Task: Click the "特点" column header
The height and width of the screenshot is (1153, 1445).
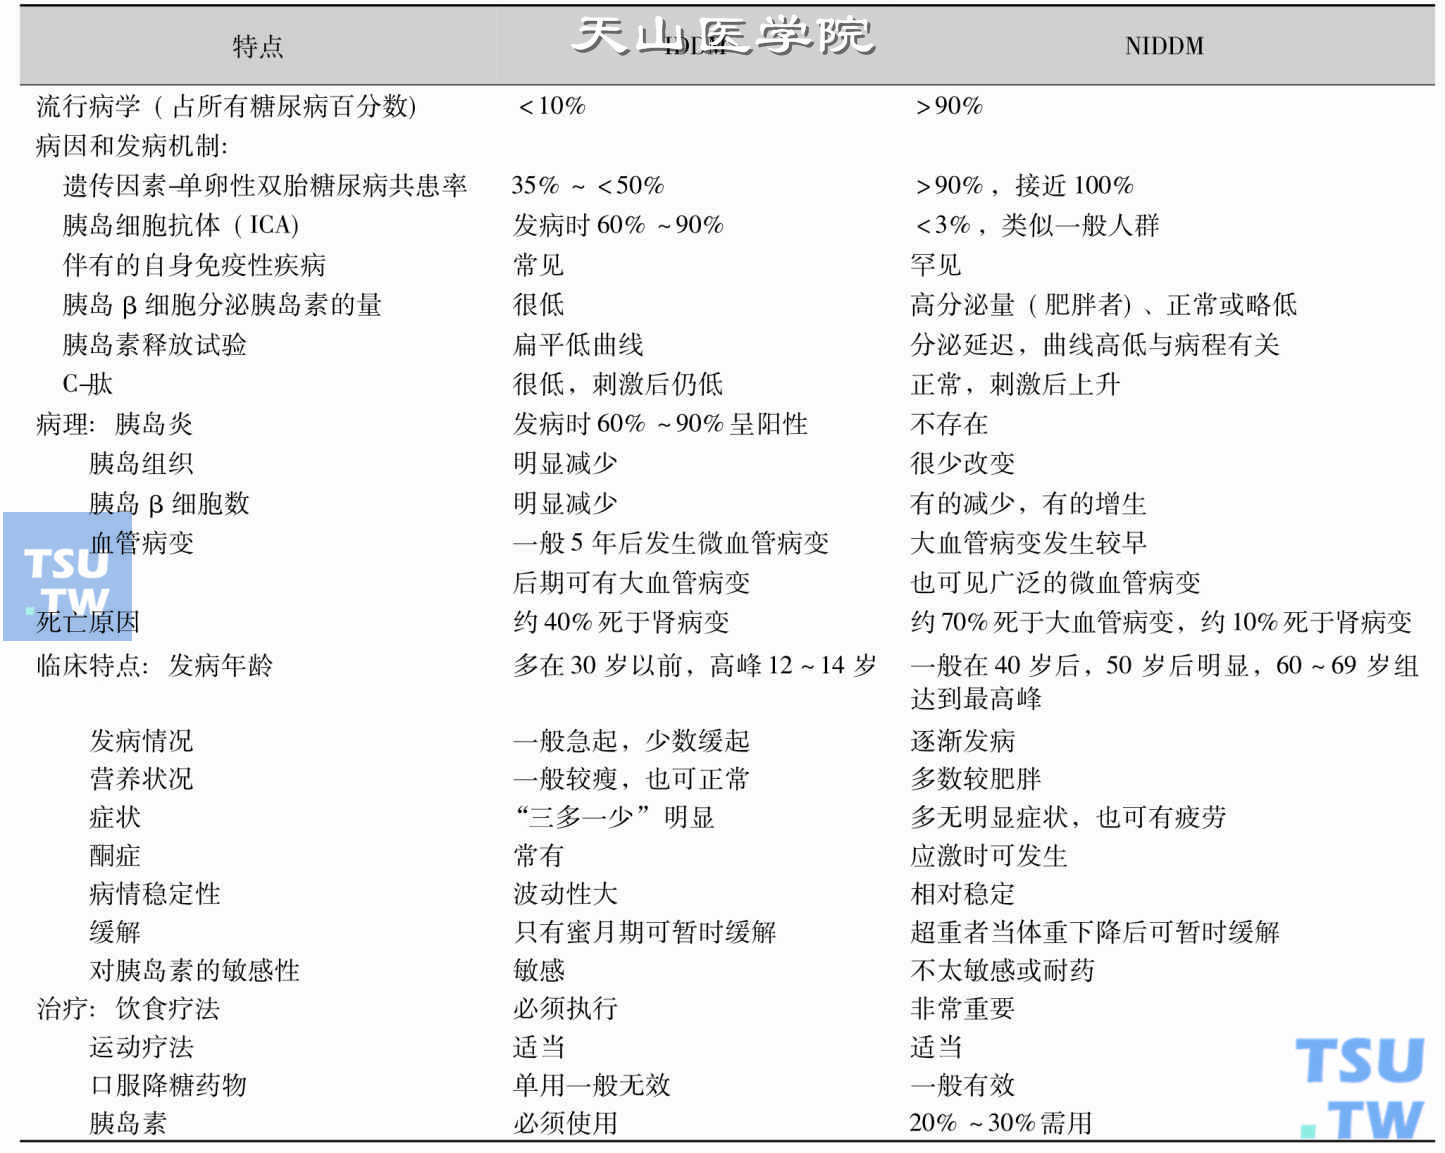Action: click(x=258, y=46)
